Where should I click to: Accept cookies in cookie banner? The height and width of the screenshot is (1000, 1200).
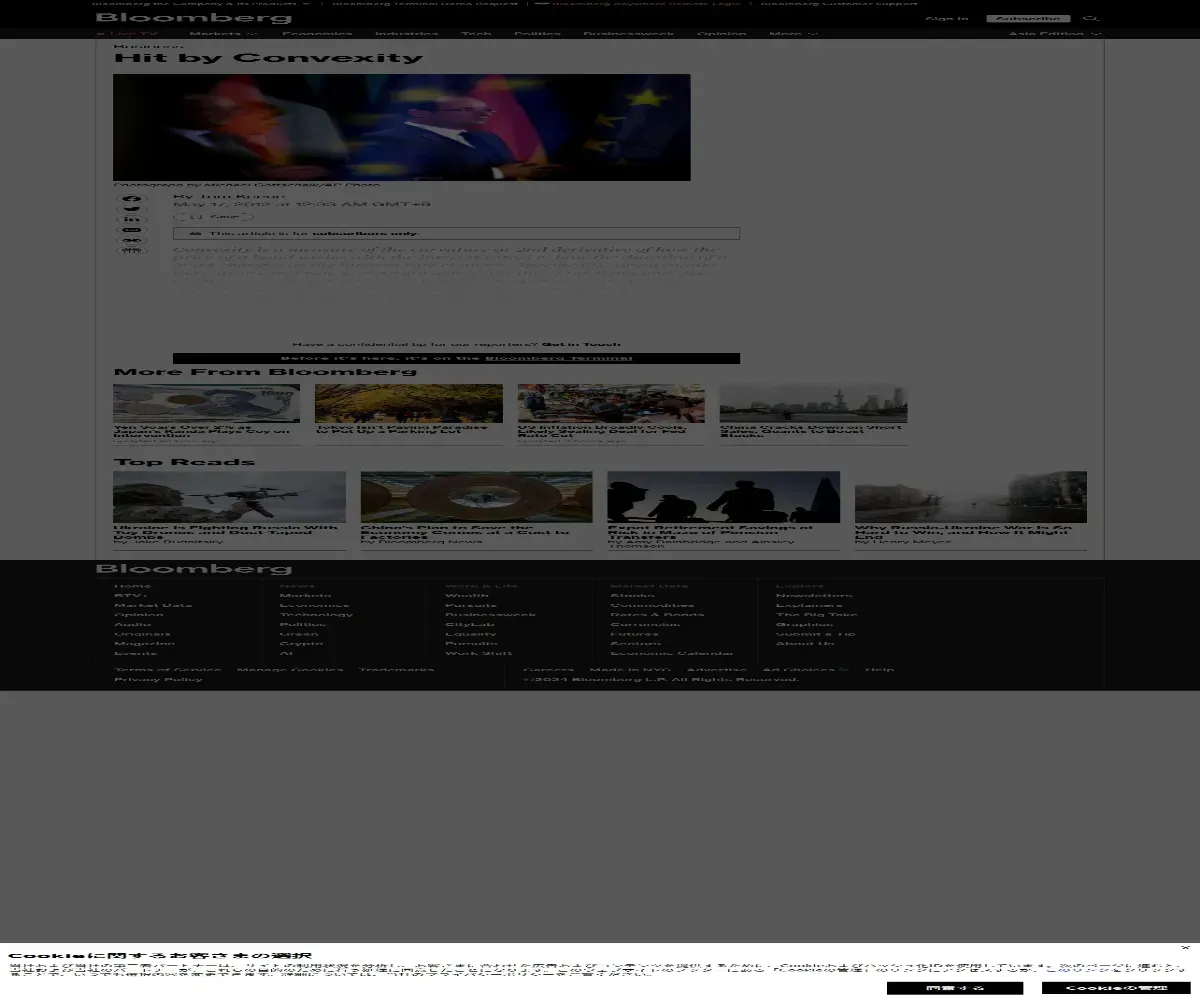point(955,988)
